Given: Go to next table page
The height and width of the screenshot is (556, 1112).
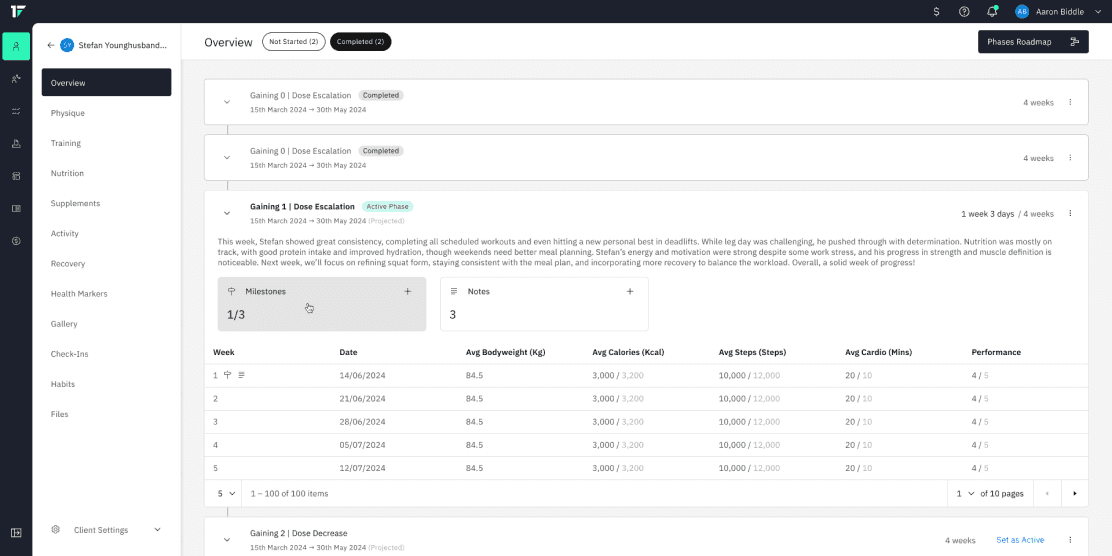Looking at the screenshot, I should point(1074,494).
